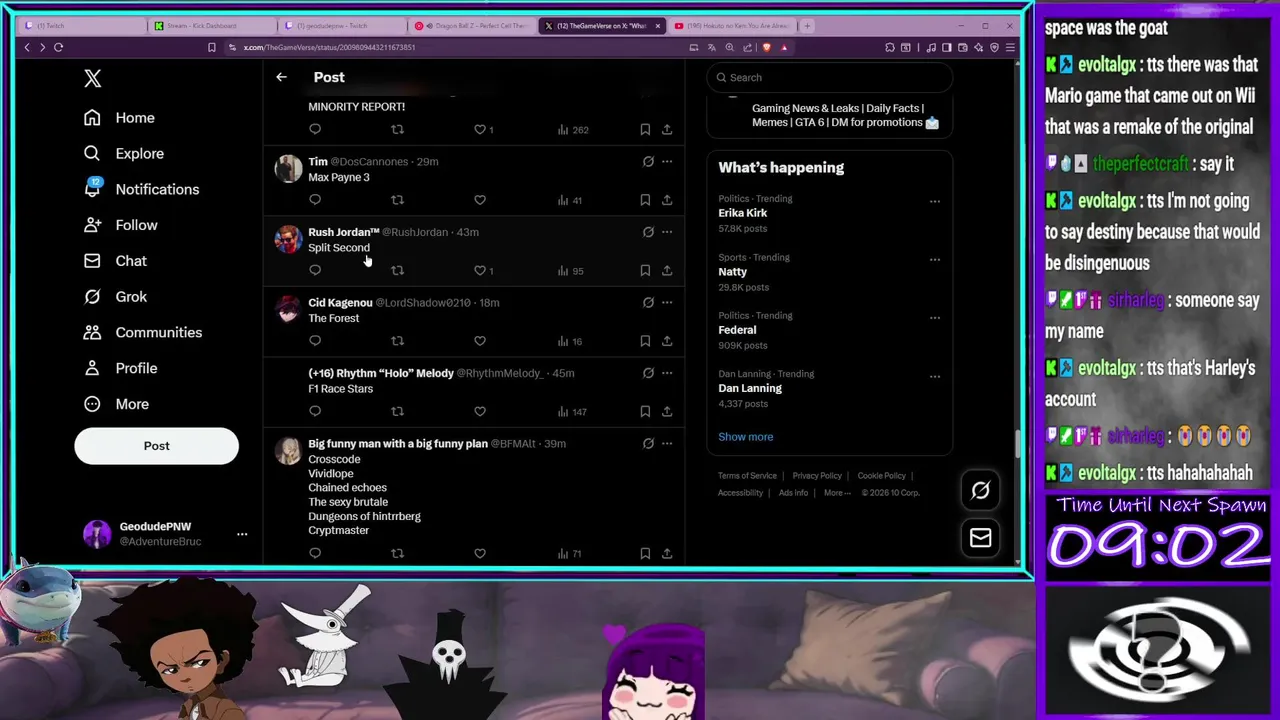Open more options on Cid Kagenou's post
The image size is (1280, 720).
pyautogui.click(x=667, y=302)
